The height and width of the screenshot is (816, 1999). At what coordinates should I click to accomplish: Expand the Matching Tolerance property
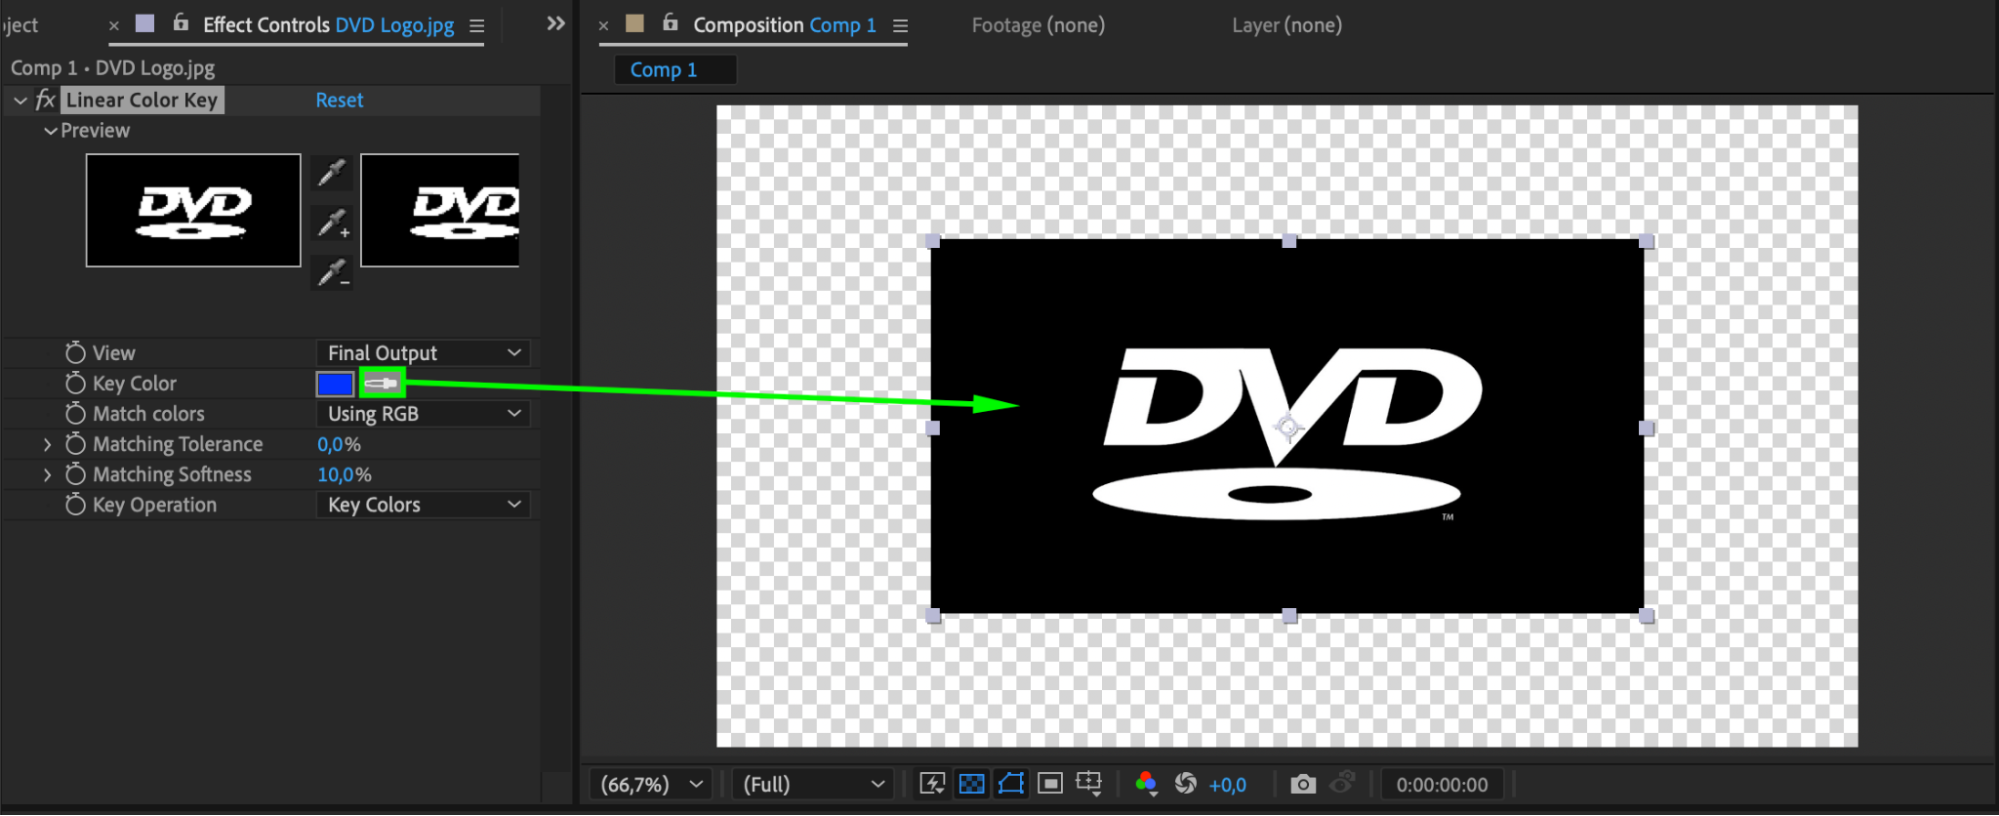(47, 444)
